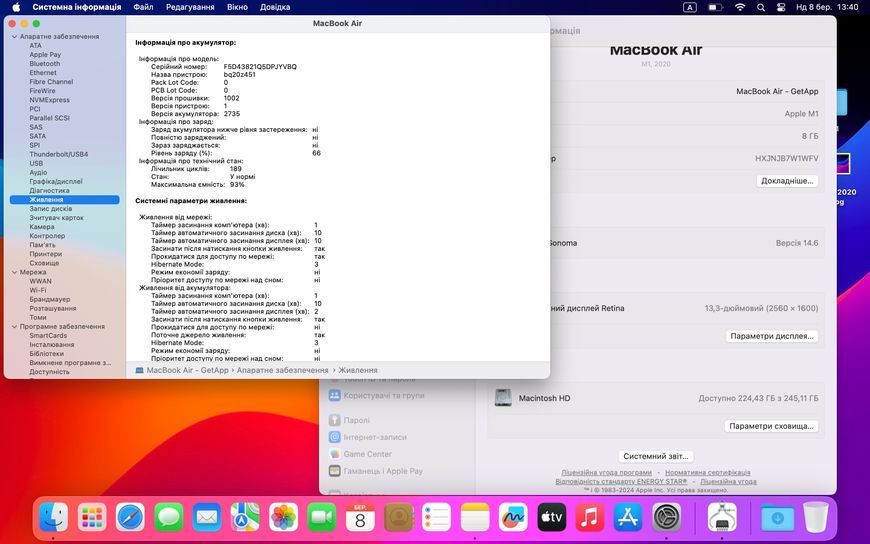Viewport: 870px width, 544px height.
Task: Open System Settings gear in the Dock
Action: [666, 517]
